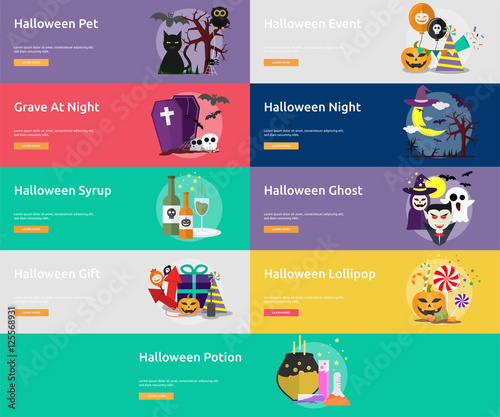The image size is (500, 417).
Task: Click Learn More under Halloween Pet
Action: pyautogui.click(x=31, y=62)
